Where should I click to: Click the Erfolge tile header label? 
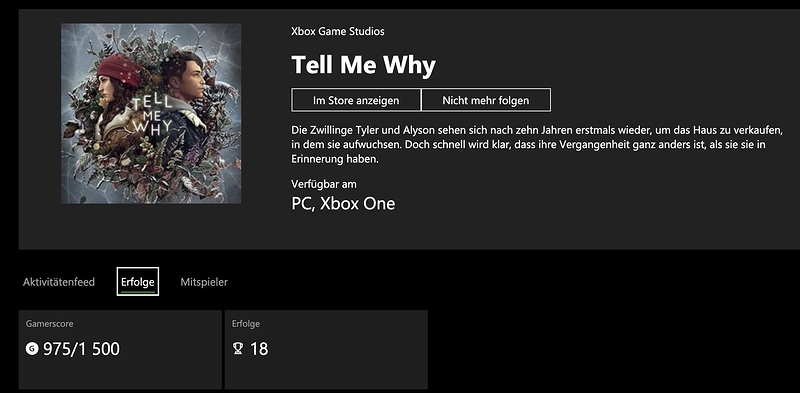pyautogui.click(x=246, y=324)
